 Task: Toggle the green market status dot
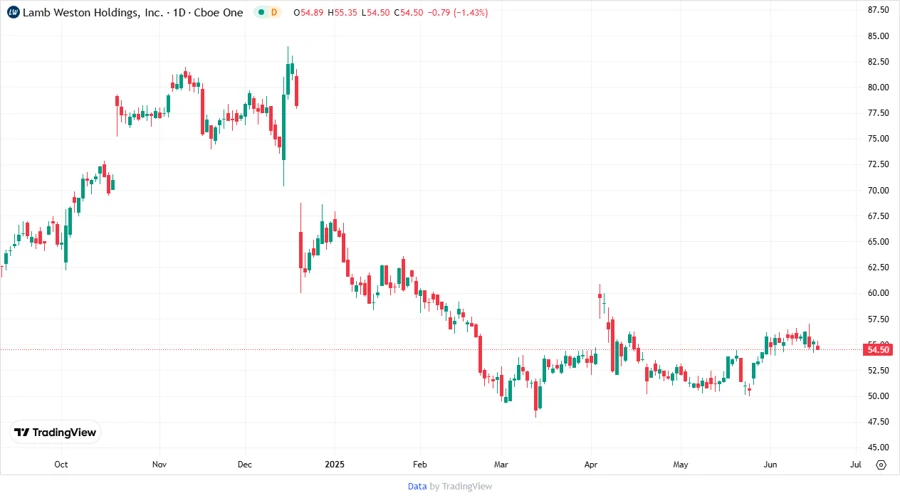[x=261, y=12]
